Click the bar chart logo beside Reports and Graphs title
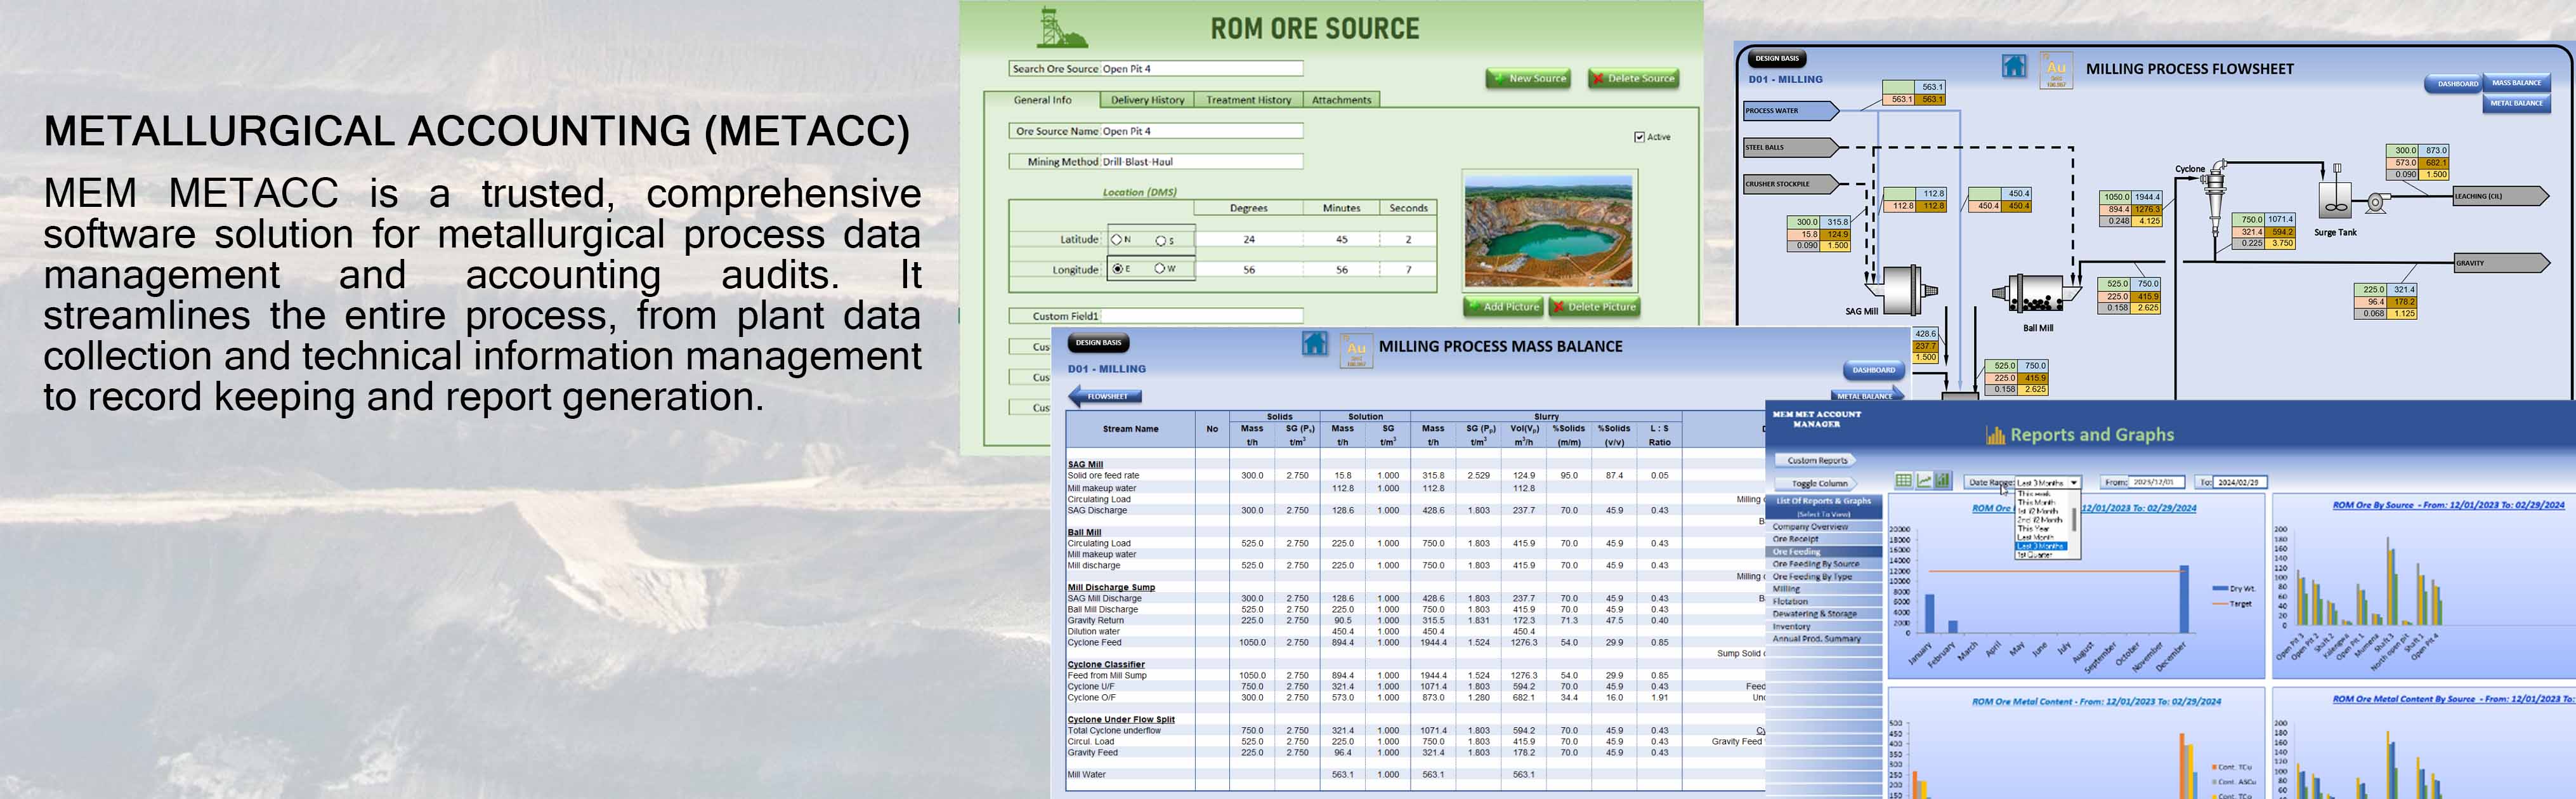 point(1996,436)
